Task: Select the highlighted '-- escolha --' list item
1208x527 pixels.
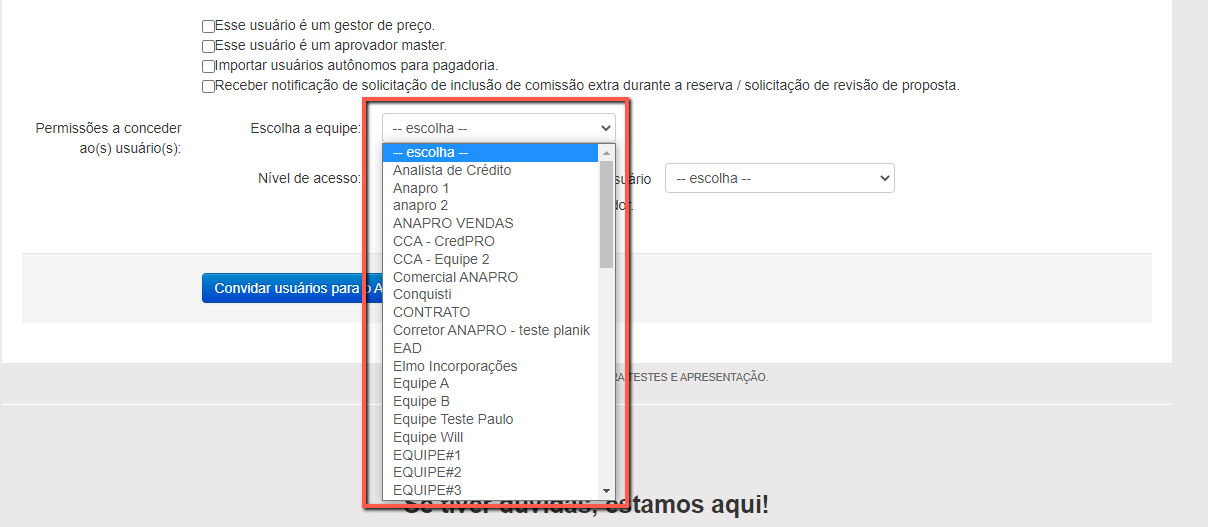Action: [x=430, y=153]
